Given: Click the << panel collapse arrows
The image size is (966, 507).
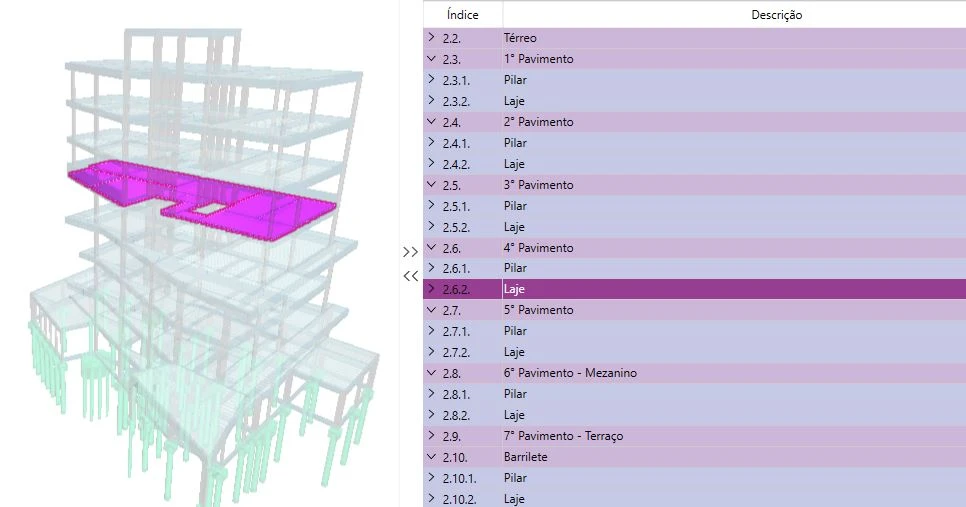Looking at the screenshot, I should (409, 276).
